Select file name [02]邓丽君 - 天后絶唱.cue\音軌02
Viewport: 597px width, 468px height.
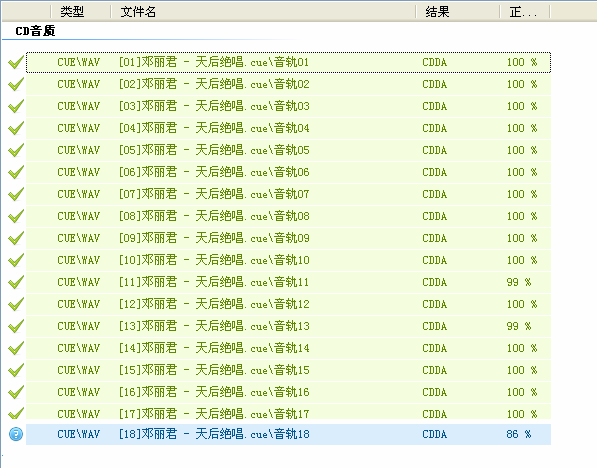[214, 84]
